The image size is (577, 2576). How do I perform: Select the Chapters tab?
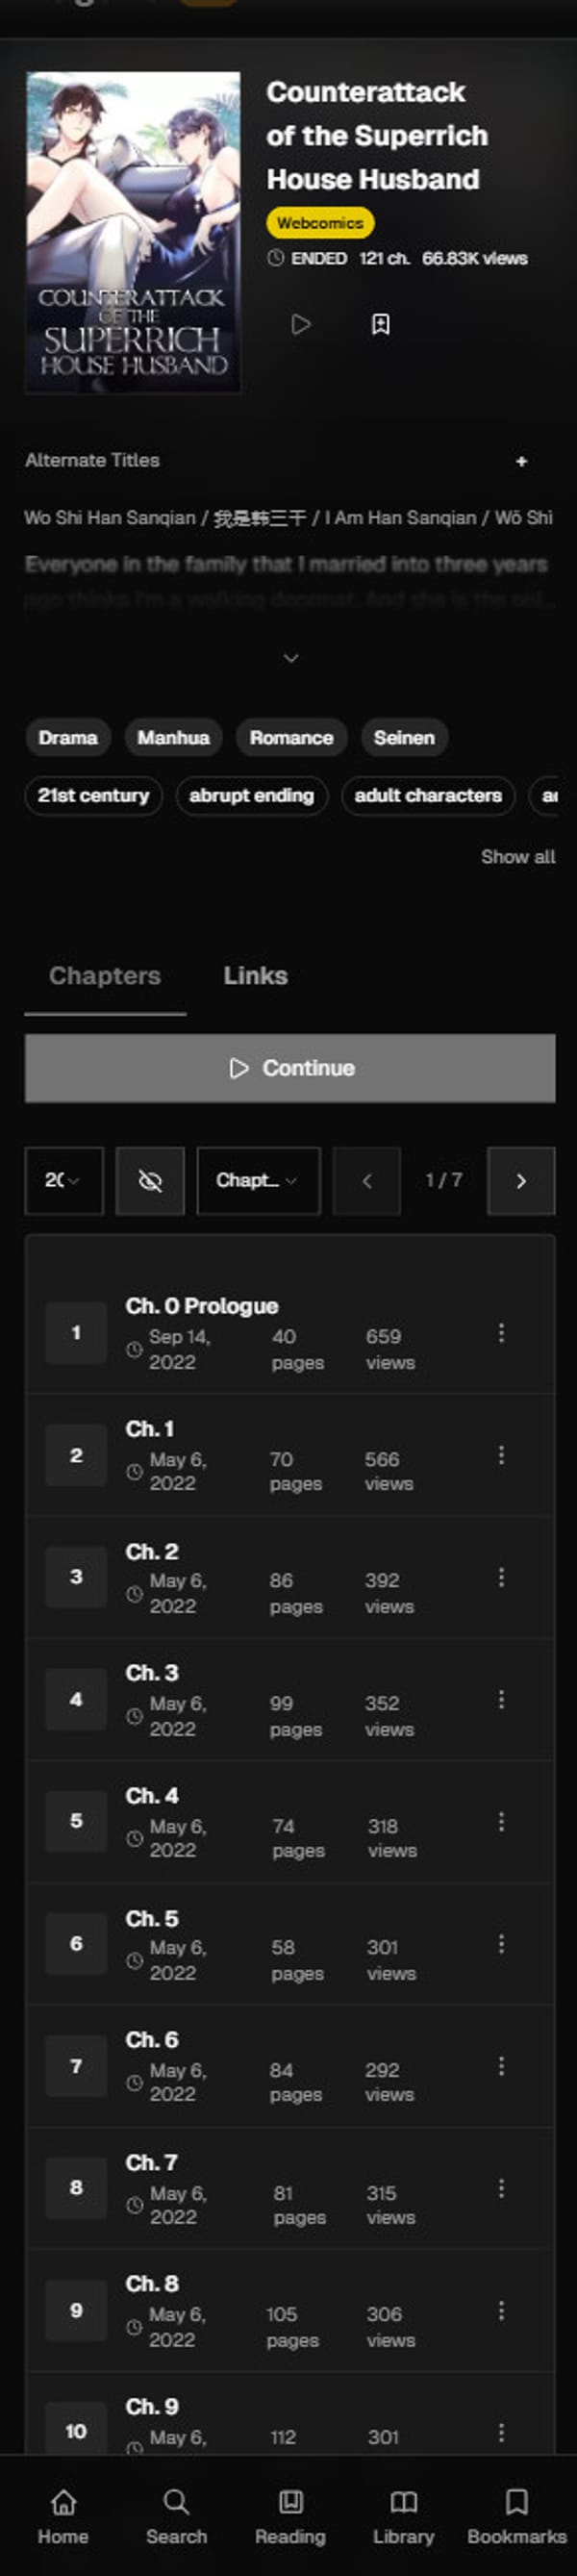coord(105,976)
